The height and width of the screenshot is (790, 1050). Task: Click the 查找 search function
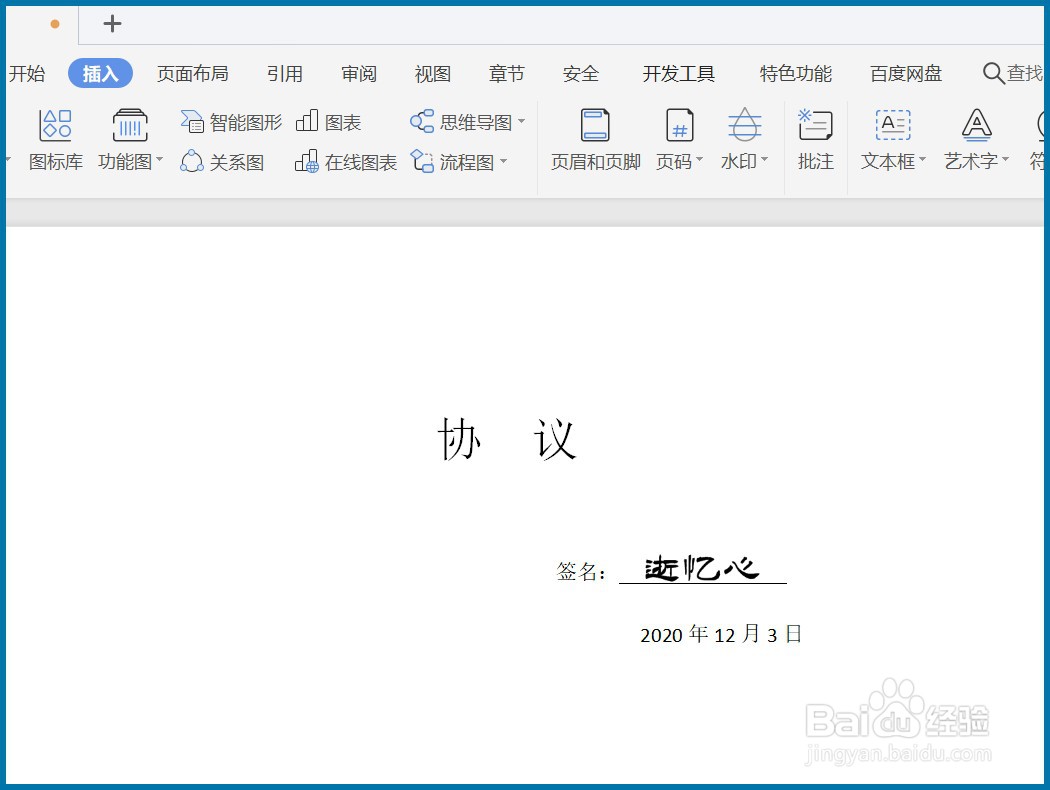tap(1012, 73)
